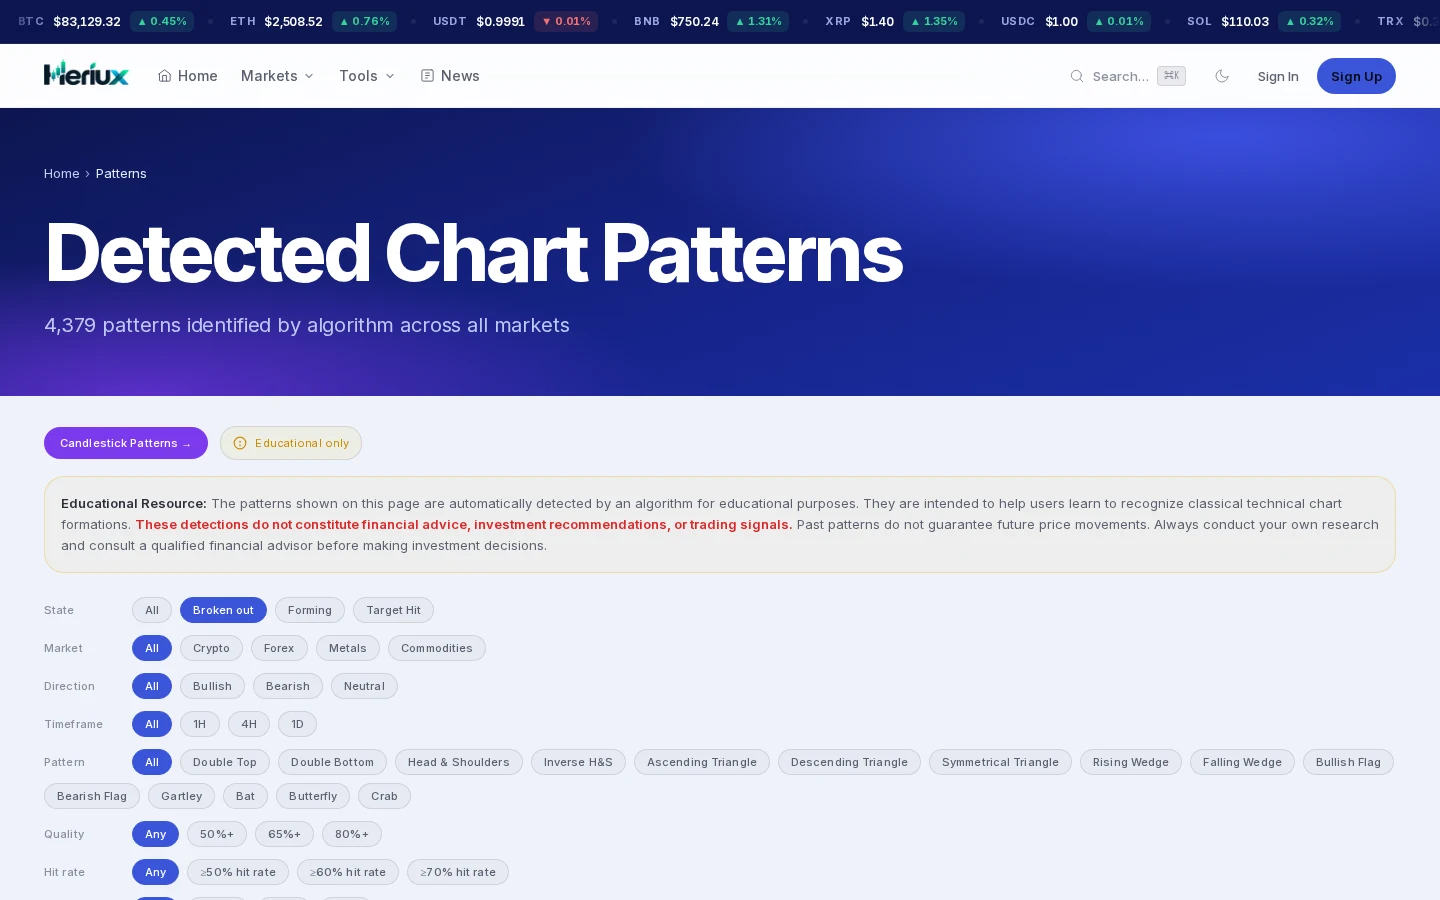
Task: Filter by Rising Wedge pattern
Action: 1131,762
